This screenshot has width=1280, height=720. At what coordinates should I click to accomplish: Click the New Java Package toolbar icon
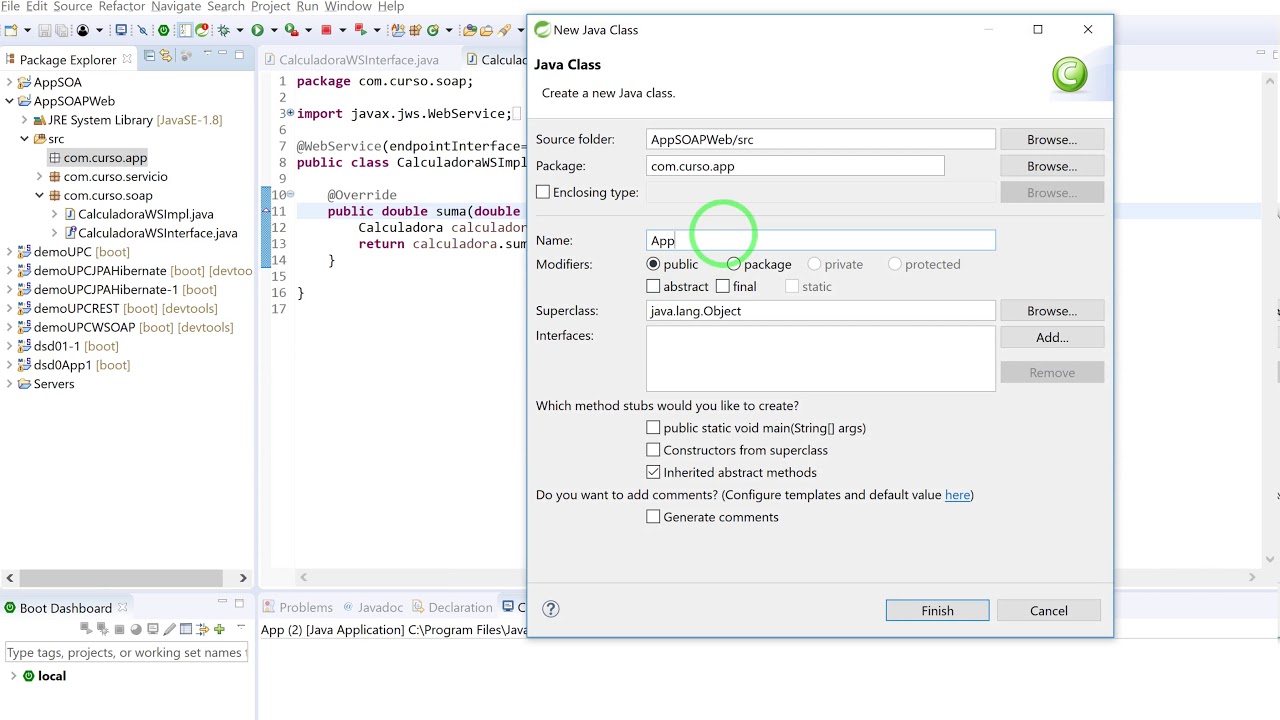[x=415, y=30]
